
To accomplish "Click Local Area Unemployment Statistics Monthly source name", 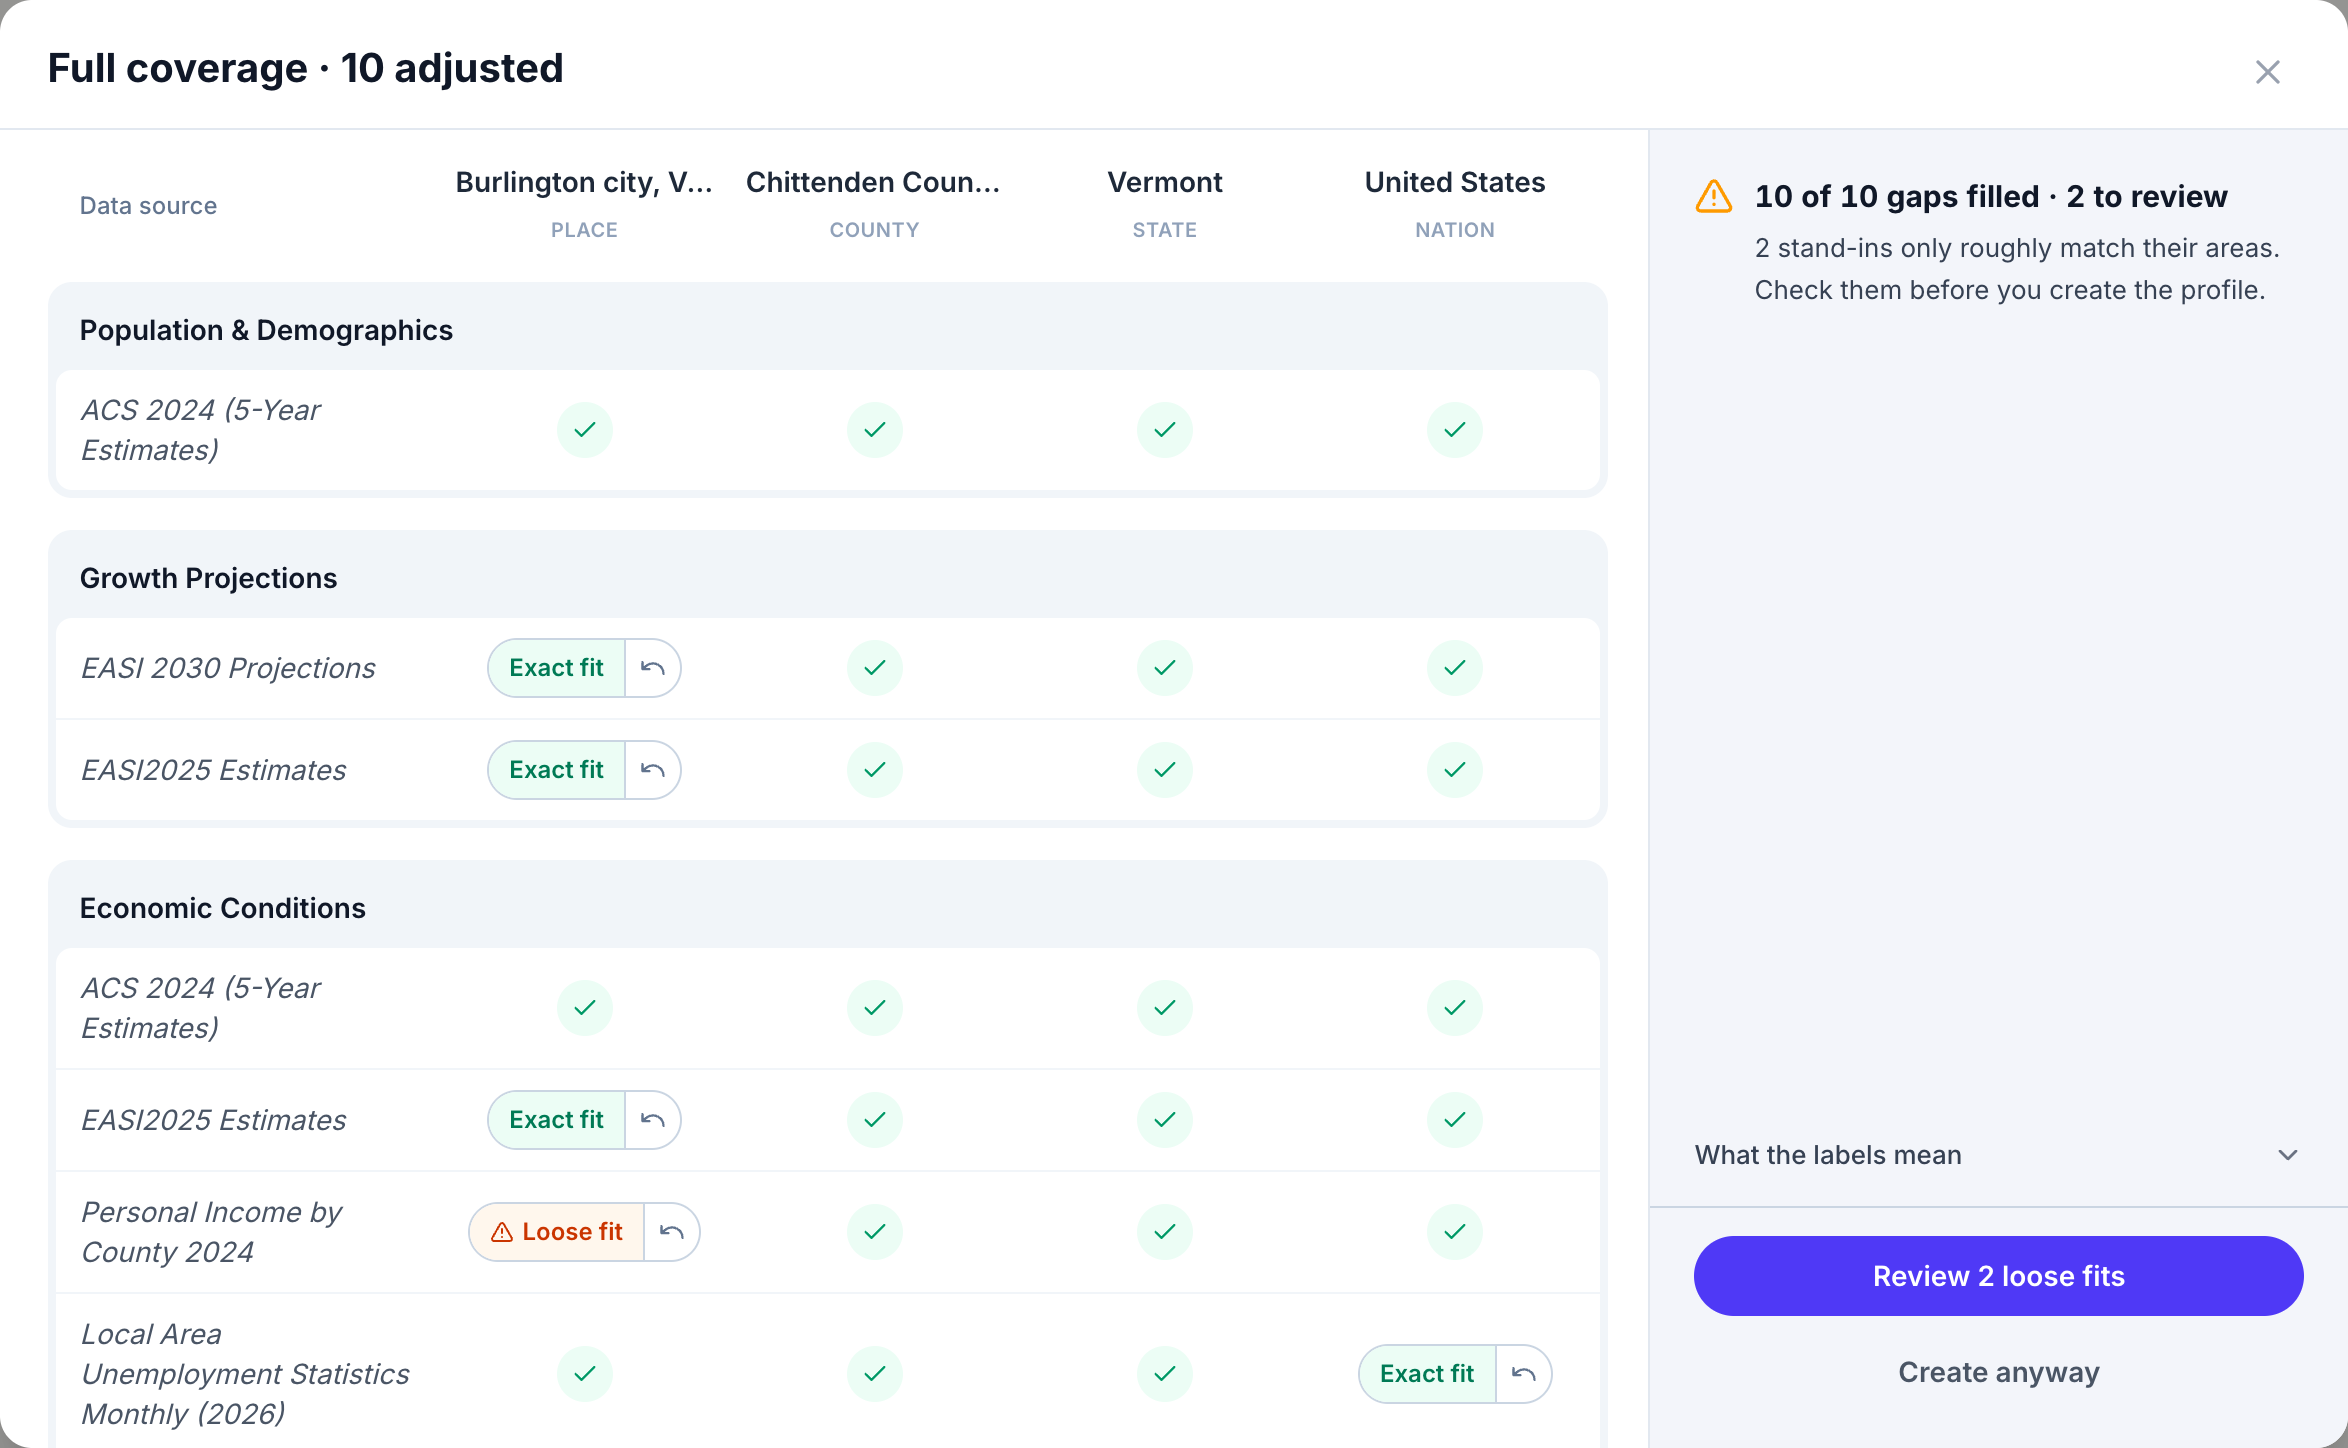I will 245,1374.
